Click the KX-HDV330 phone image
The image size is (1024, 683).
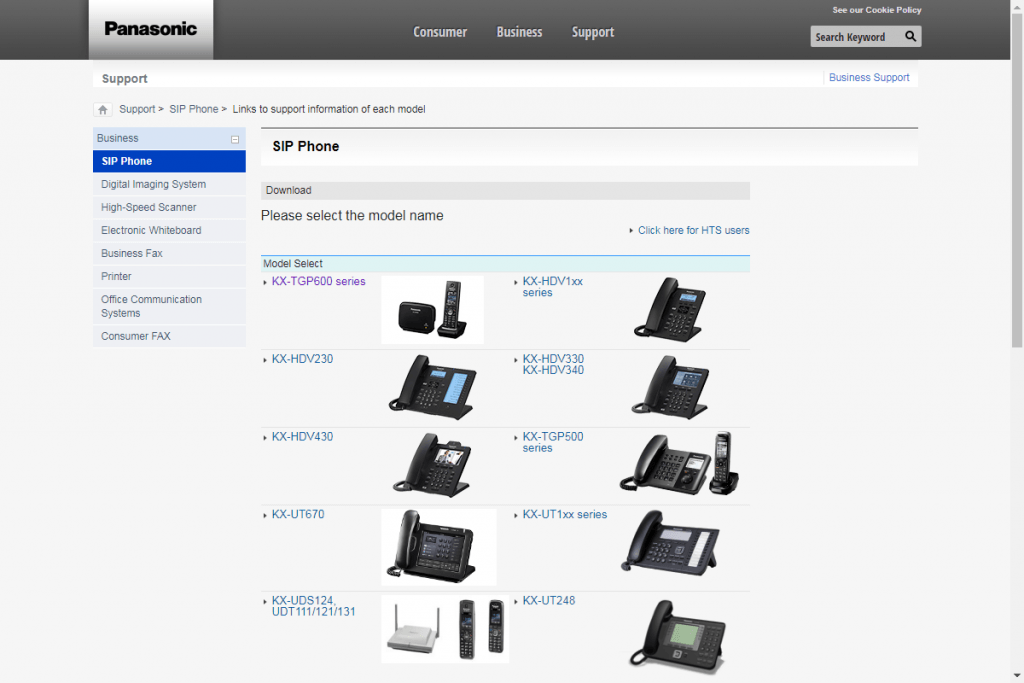pos(669,387)
